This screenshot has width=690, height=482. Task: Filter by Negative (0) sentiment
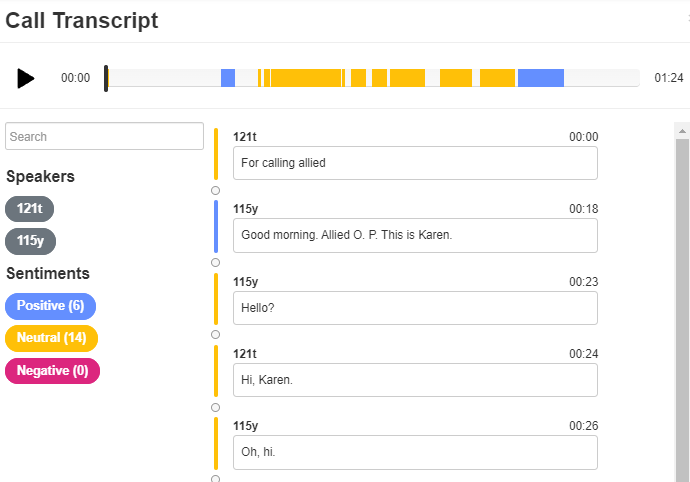[x=52, y=371]
